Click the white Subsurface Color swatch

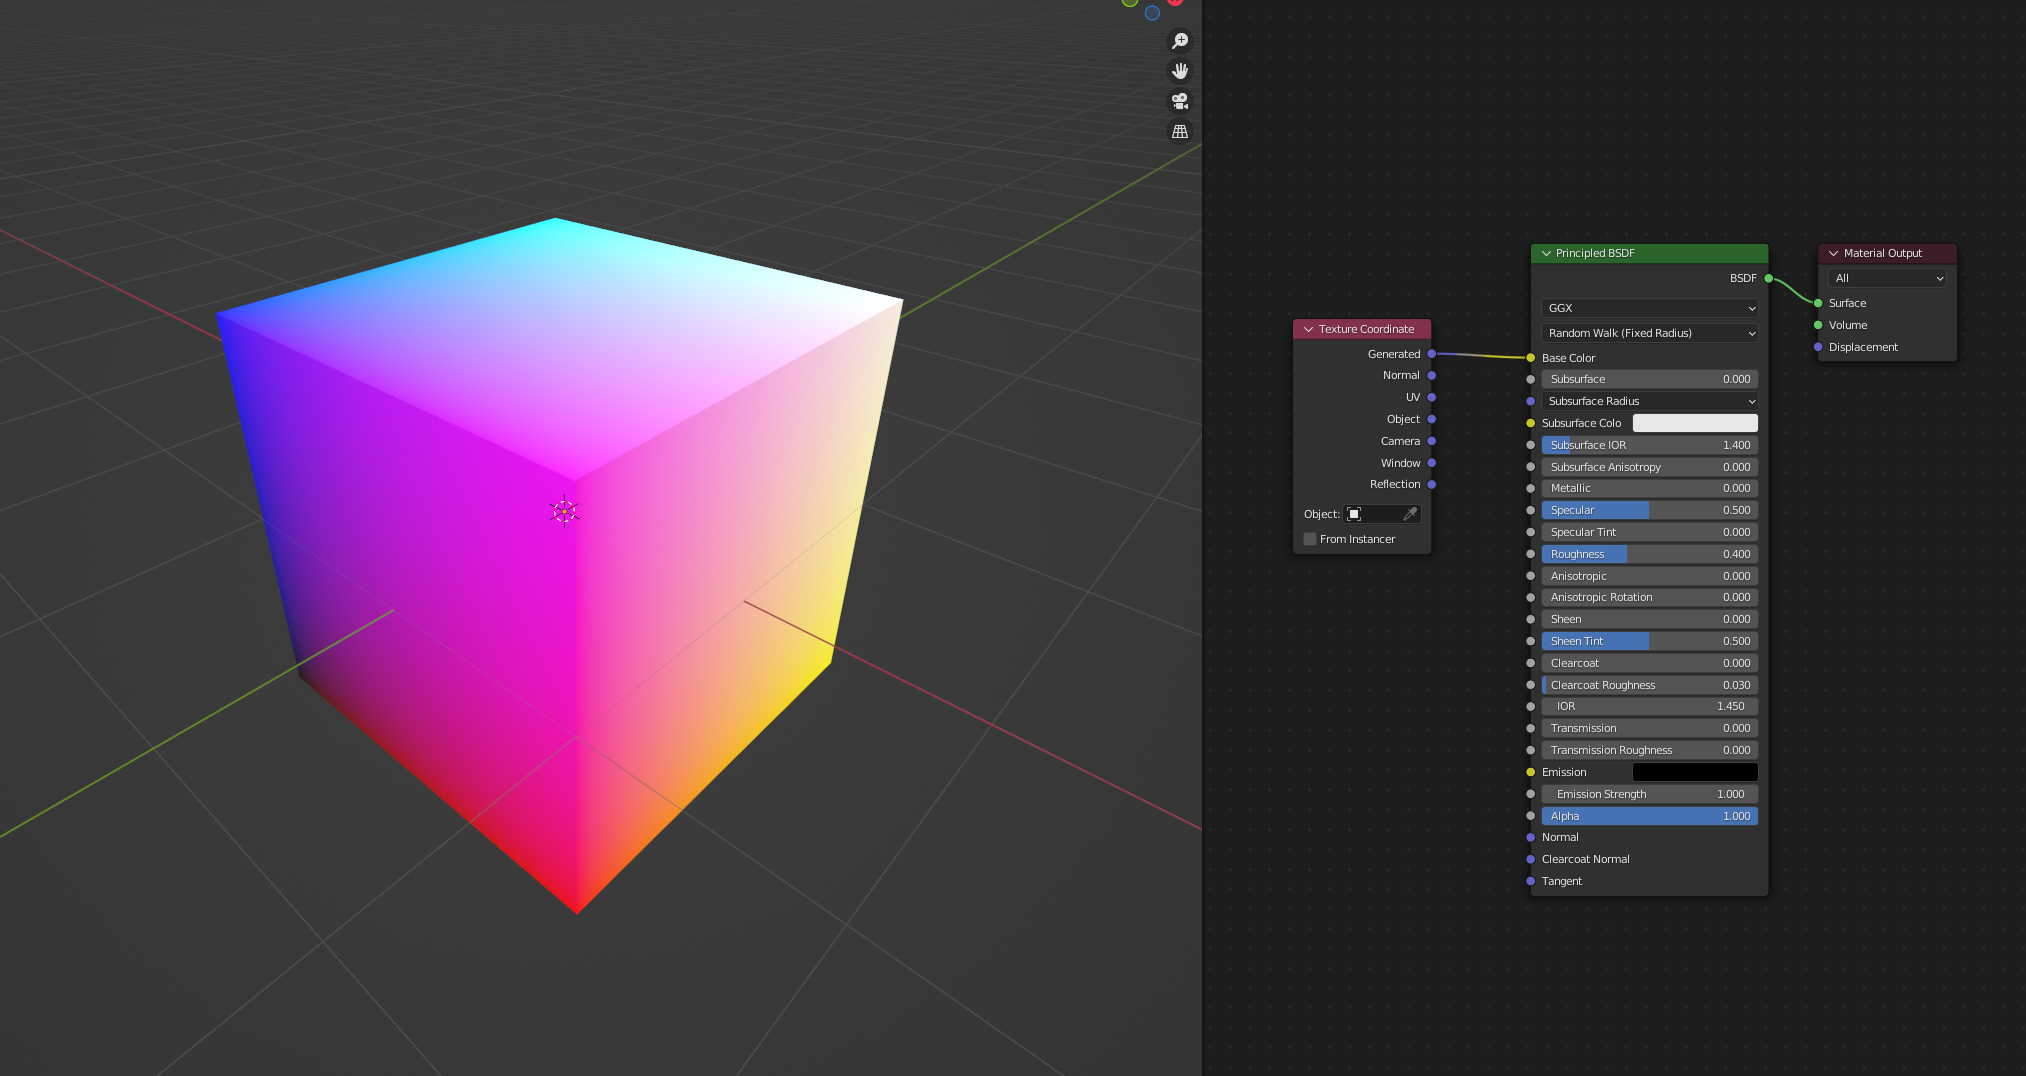click(x=1695, y=423)
